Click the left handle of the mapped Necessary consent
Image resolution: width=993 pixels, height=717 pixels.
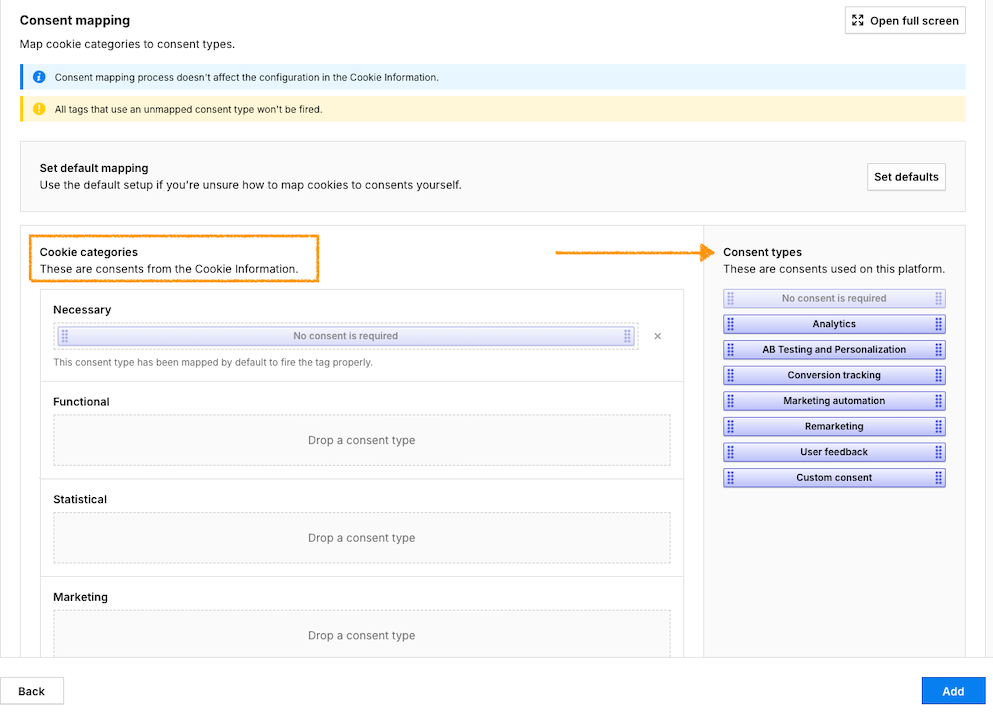coord(67,336)
